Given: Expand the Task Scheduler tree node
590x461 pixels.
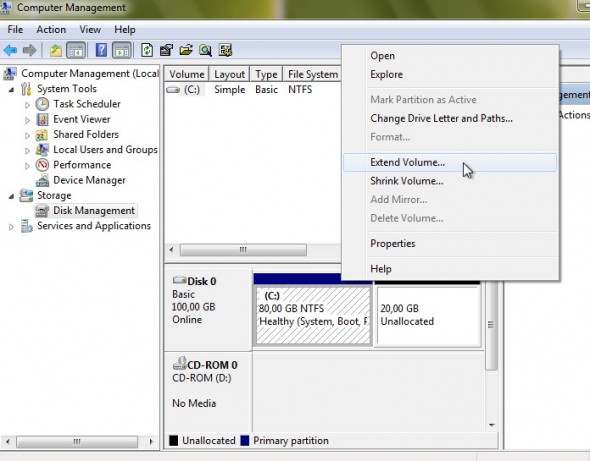Looking at the screenshot, I should point(27,105).
